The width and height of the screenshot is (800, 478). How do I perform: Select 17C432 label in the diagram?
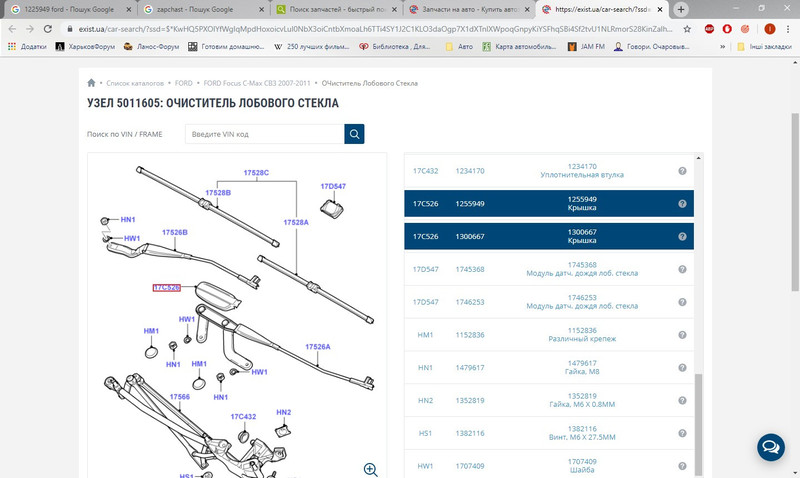243,417
